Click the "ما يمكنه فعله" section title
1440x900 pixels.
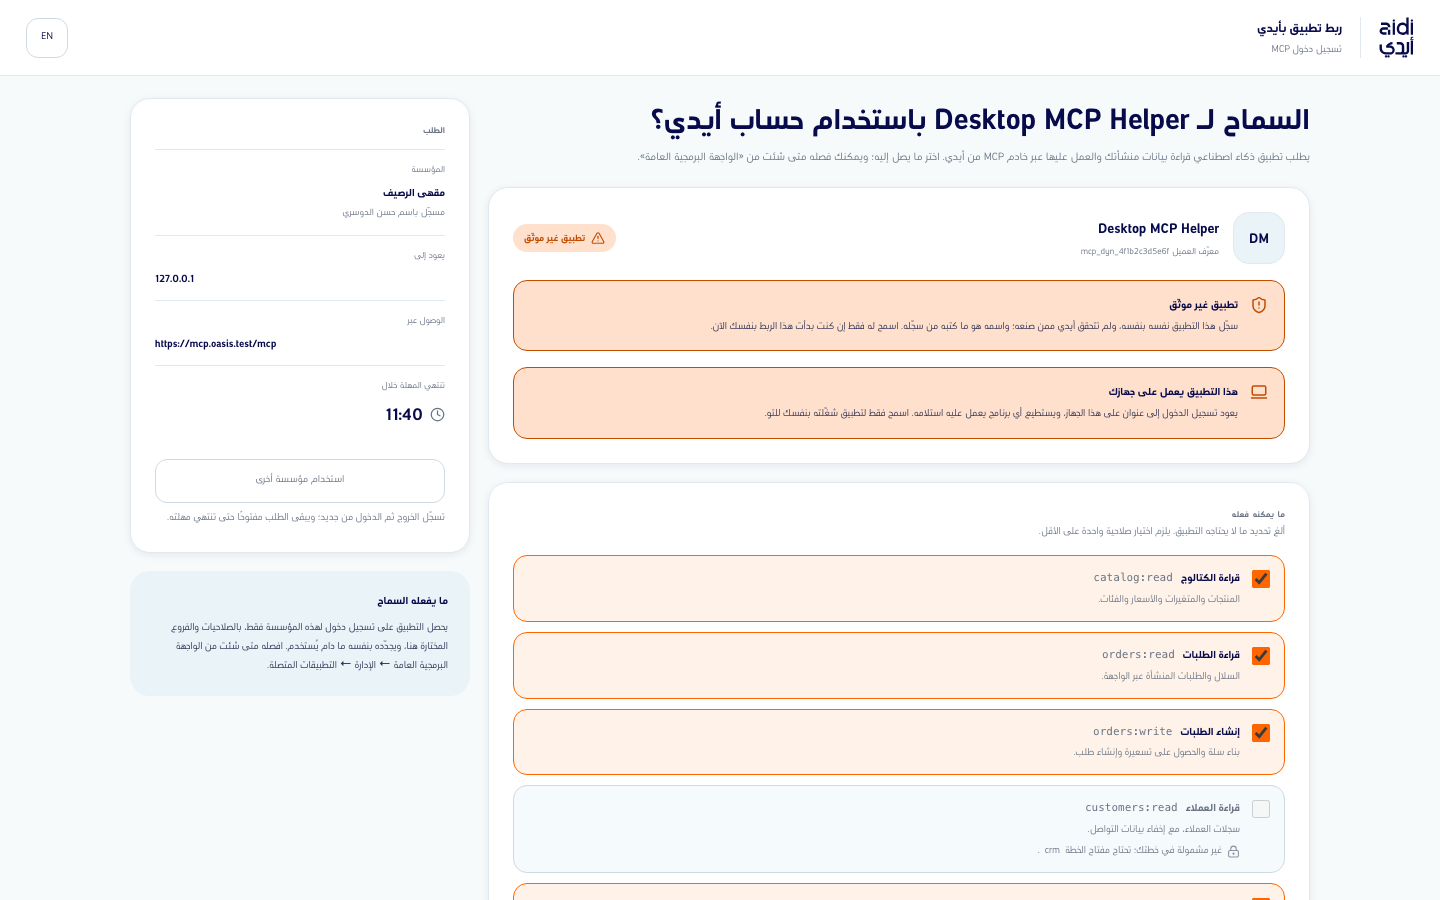click(x=1258, y=514)
